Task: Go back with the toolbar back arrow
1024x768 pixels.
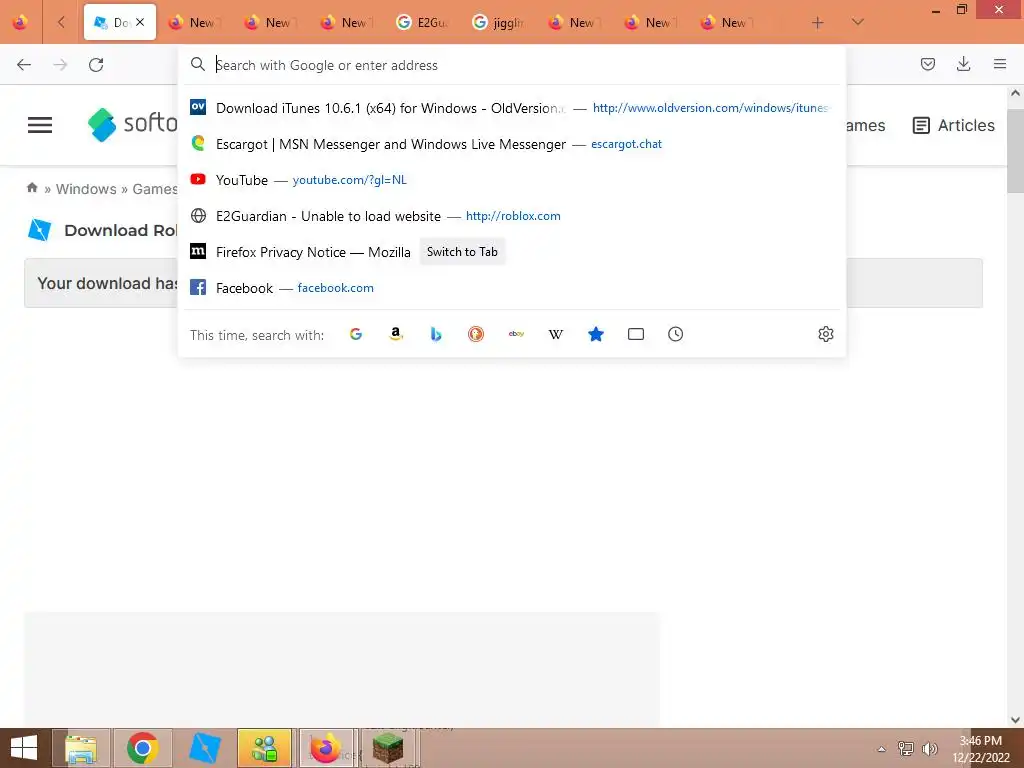Action: (24, 65)
